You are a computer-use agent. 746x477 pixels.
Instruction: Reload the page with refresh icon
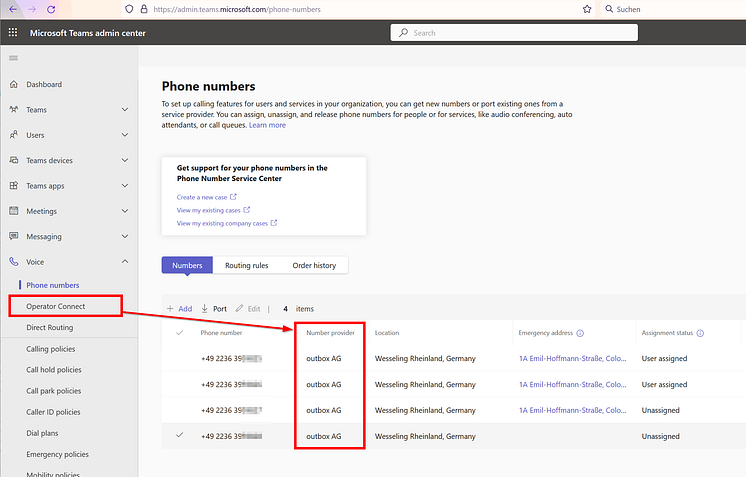coord(51,9)
